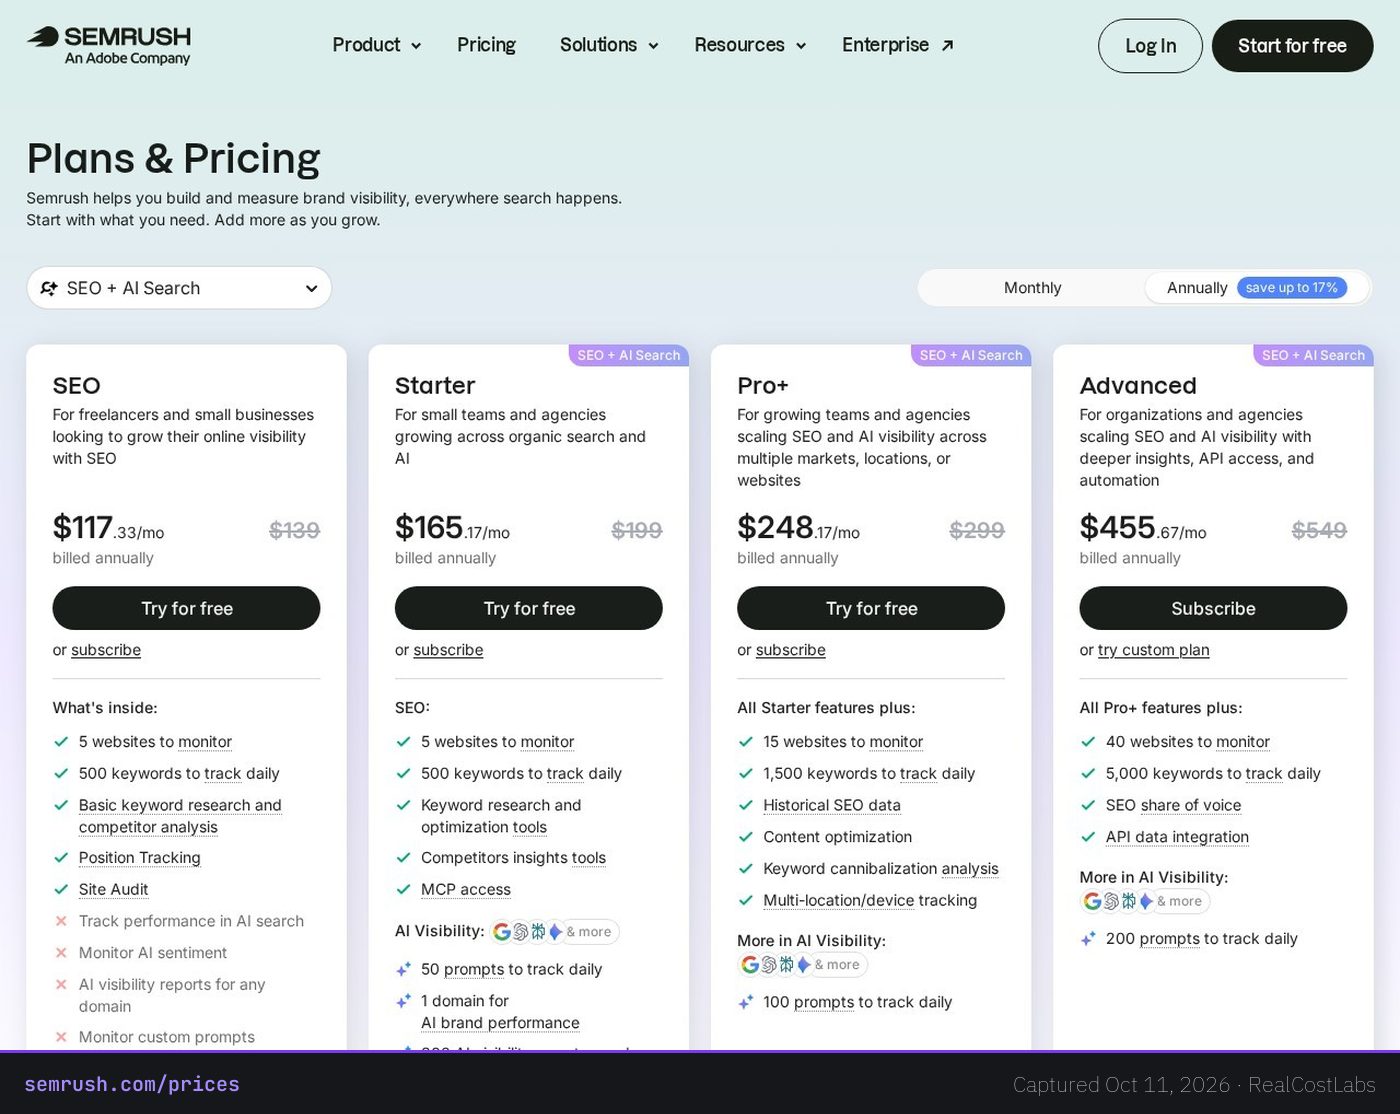Click Try for free in Starter plan
Viewport: 1400px width, 1114px height.
[x=529, y=608]
